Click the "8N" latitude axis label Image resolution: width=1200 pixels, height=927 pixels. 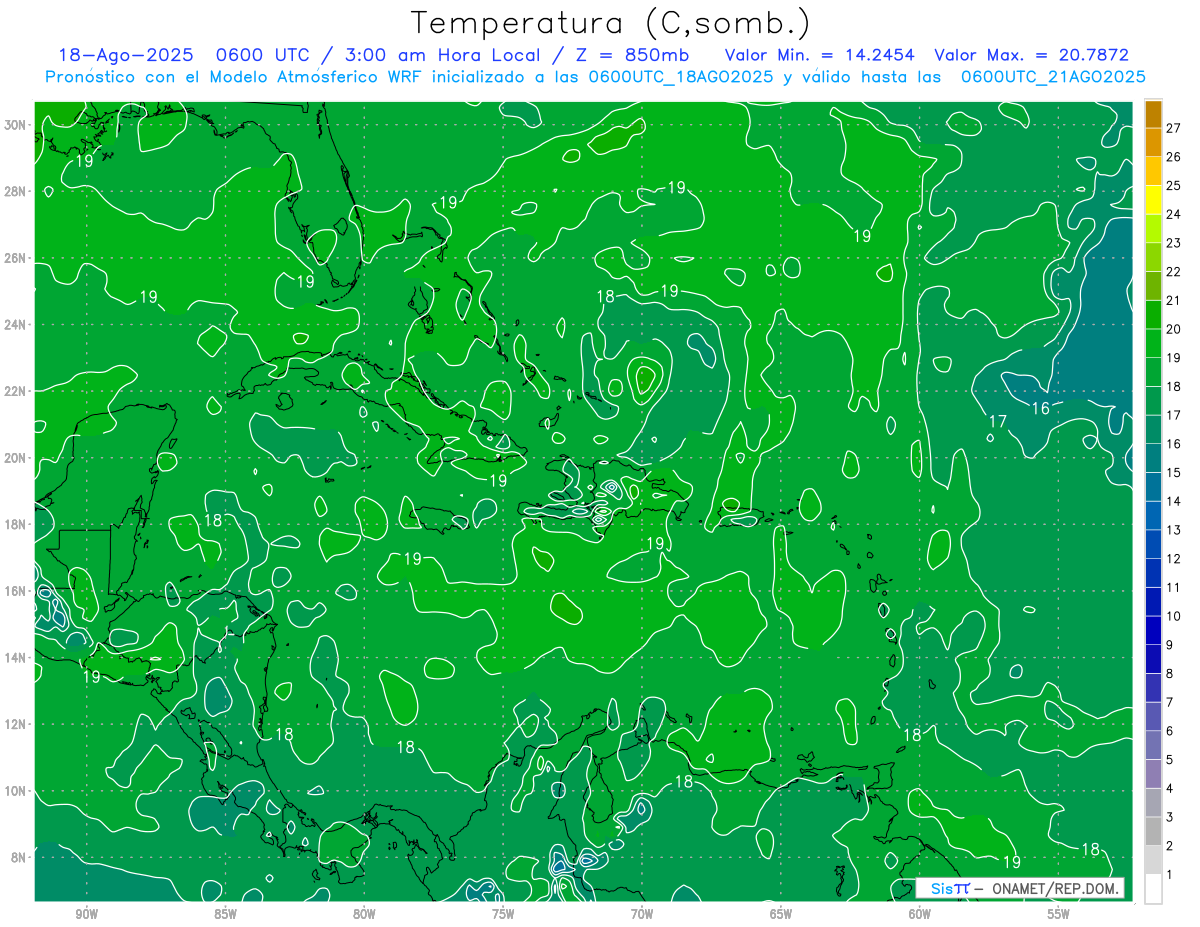20,858
